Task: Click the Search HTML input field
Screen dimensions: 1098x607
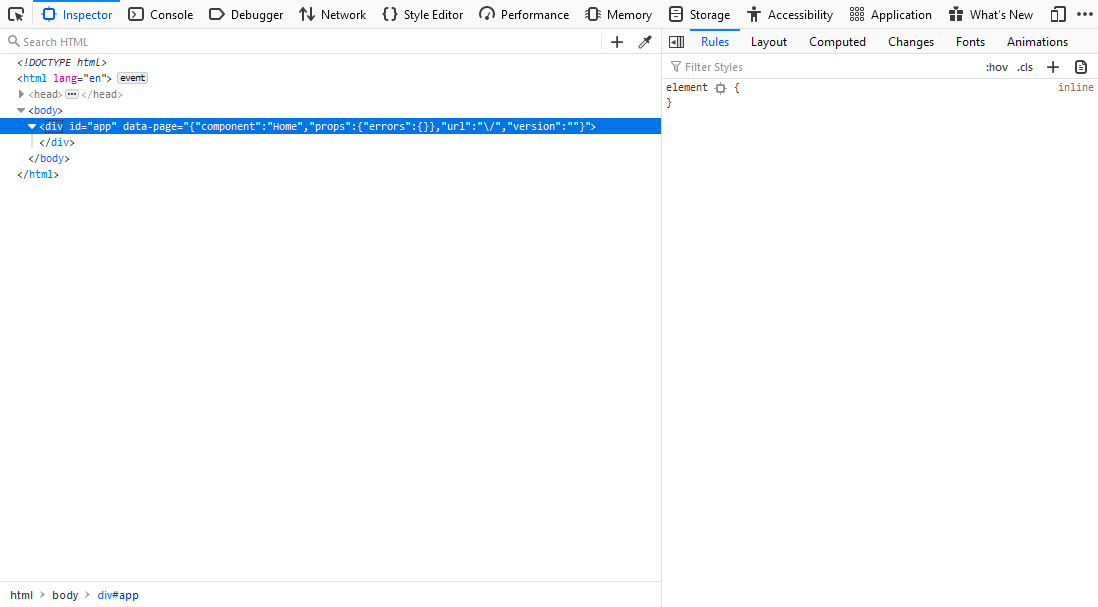Action: 100,41
